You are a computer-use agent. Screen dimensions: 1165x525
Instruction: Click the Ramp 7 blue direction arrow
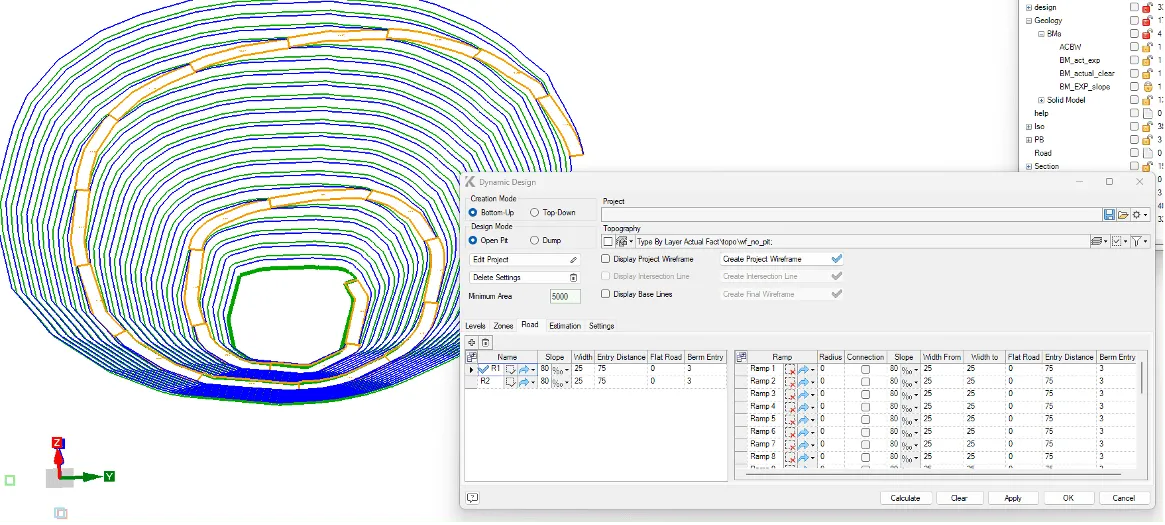pos(803,445)
